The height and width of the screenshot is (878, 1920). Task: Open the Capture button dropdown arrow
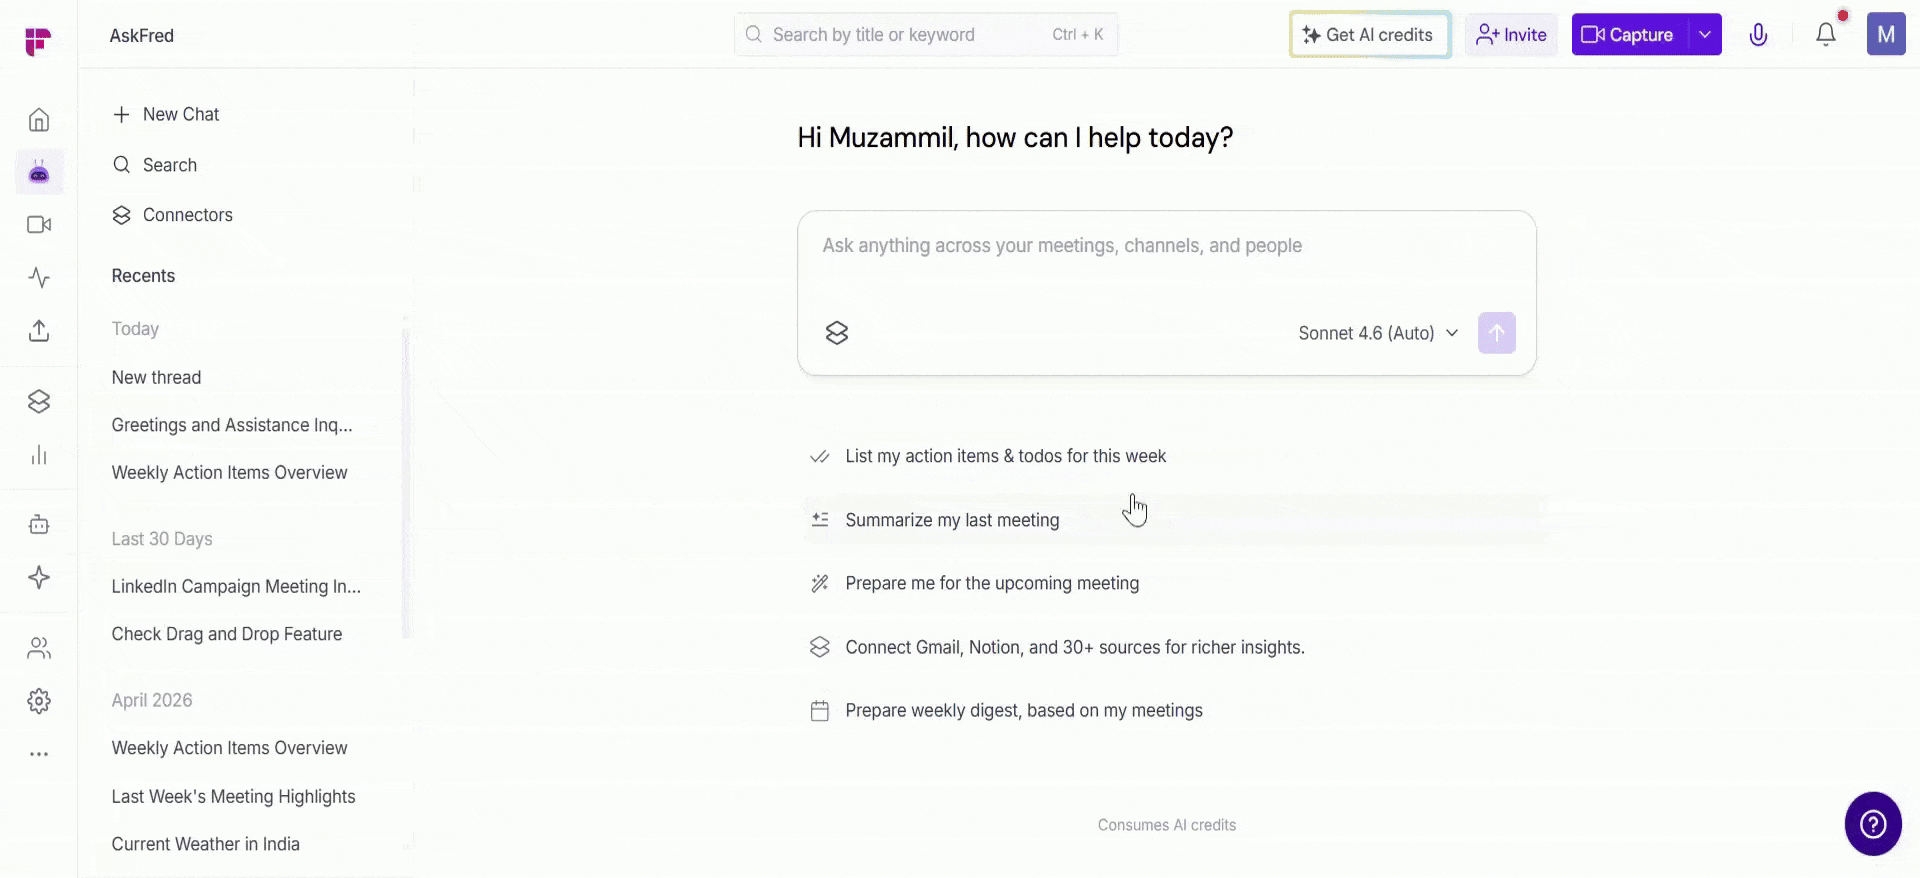[1705, 35]
